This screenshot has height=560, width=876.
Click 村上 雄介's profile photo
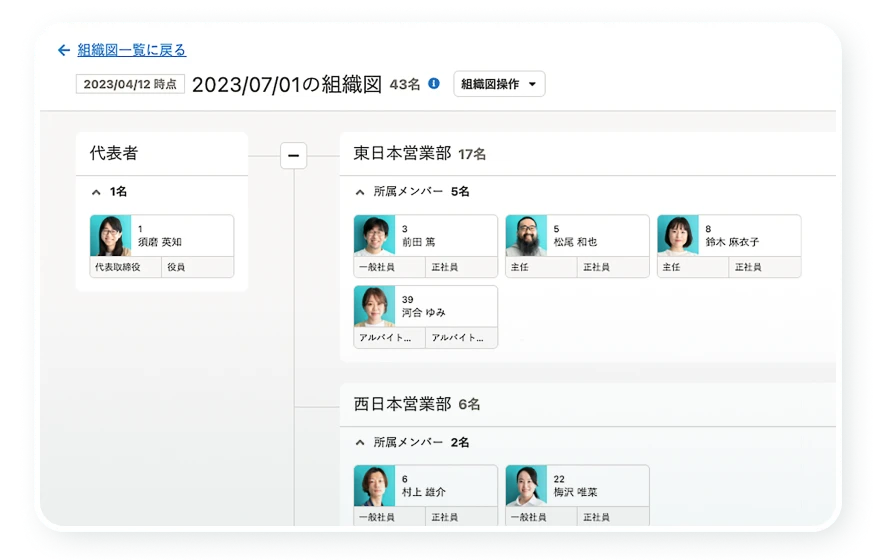point(374,486)
